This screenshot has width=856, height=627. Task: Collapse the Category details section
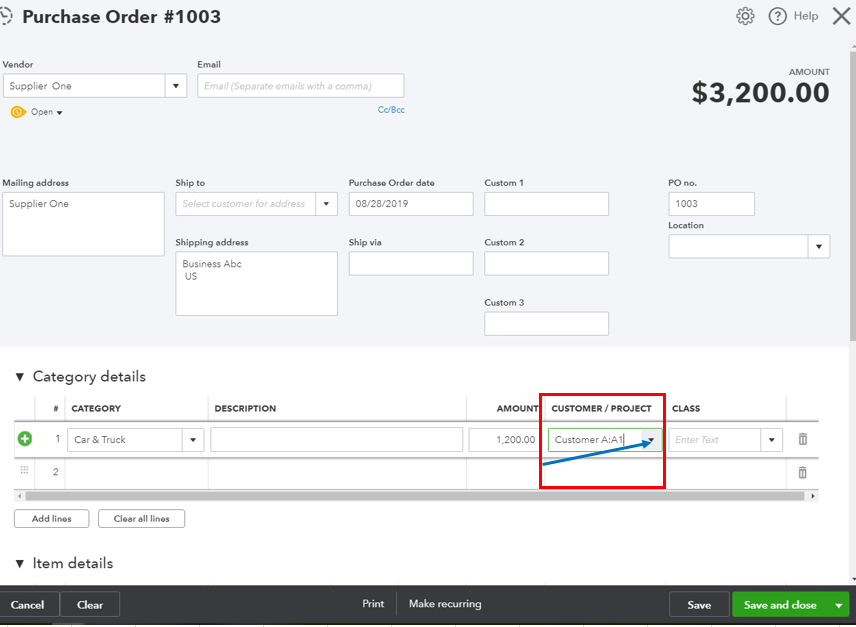(20, 377)
